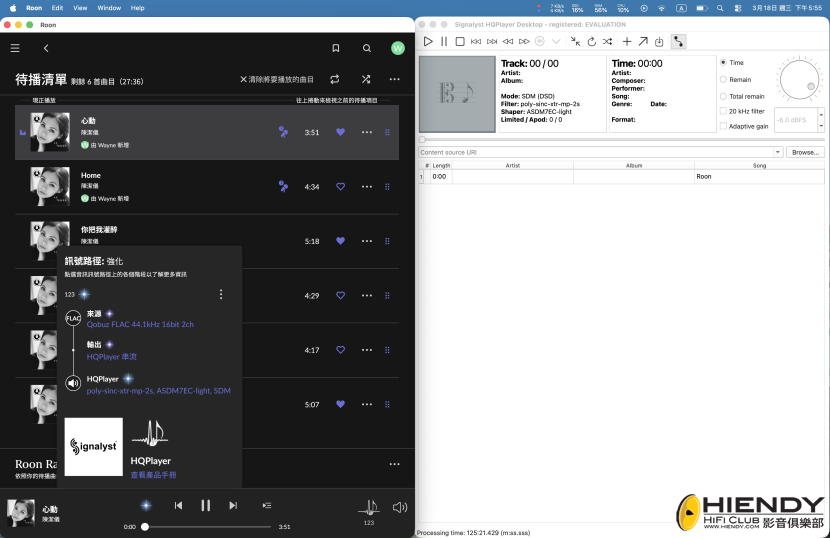Open Edit menu in menu bar
This screenshot has height=538, width=830.
[x=57, y=8]
